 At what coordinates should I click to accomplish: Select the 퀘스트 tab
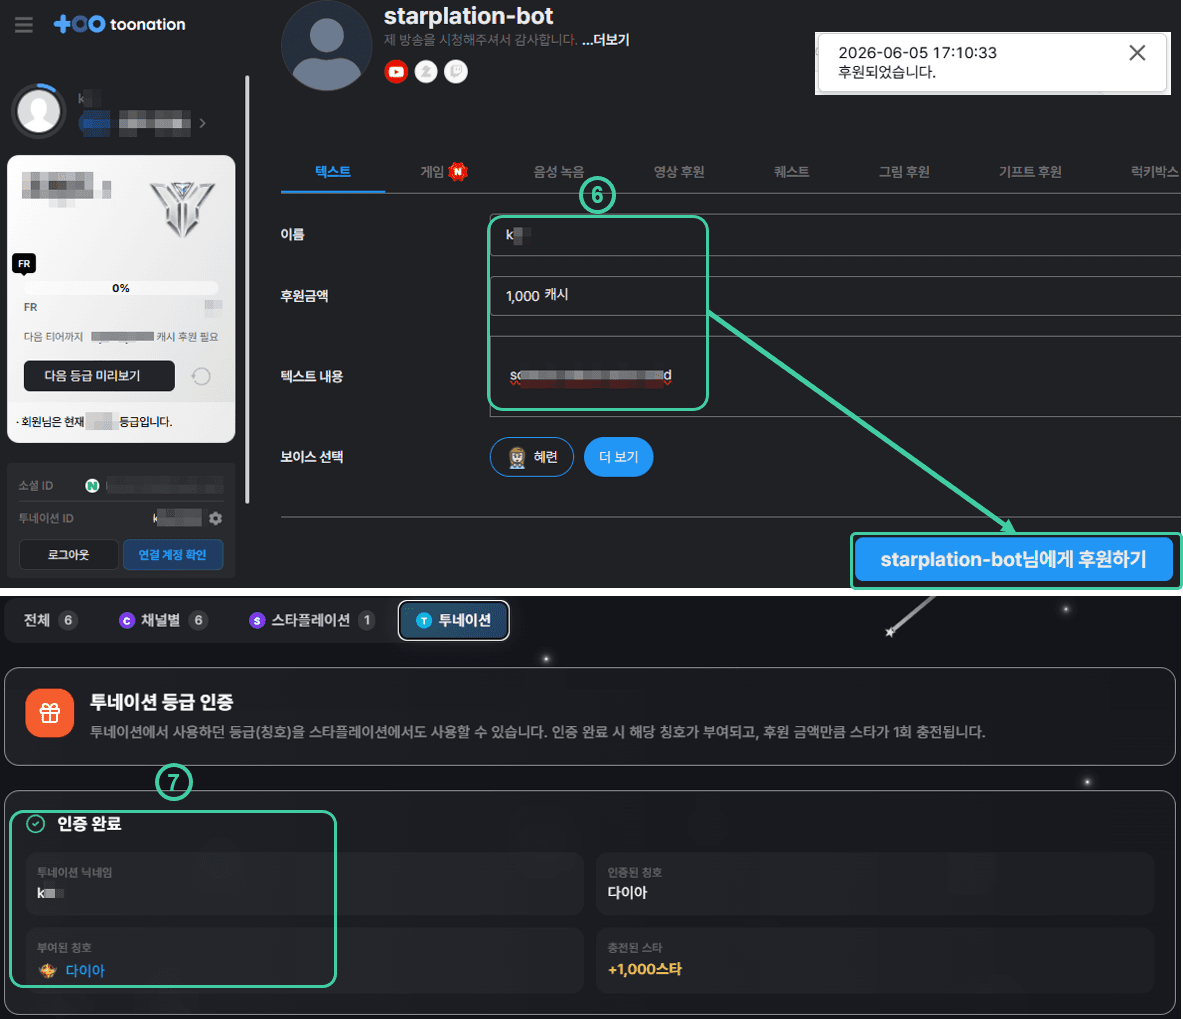791,172
